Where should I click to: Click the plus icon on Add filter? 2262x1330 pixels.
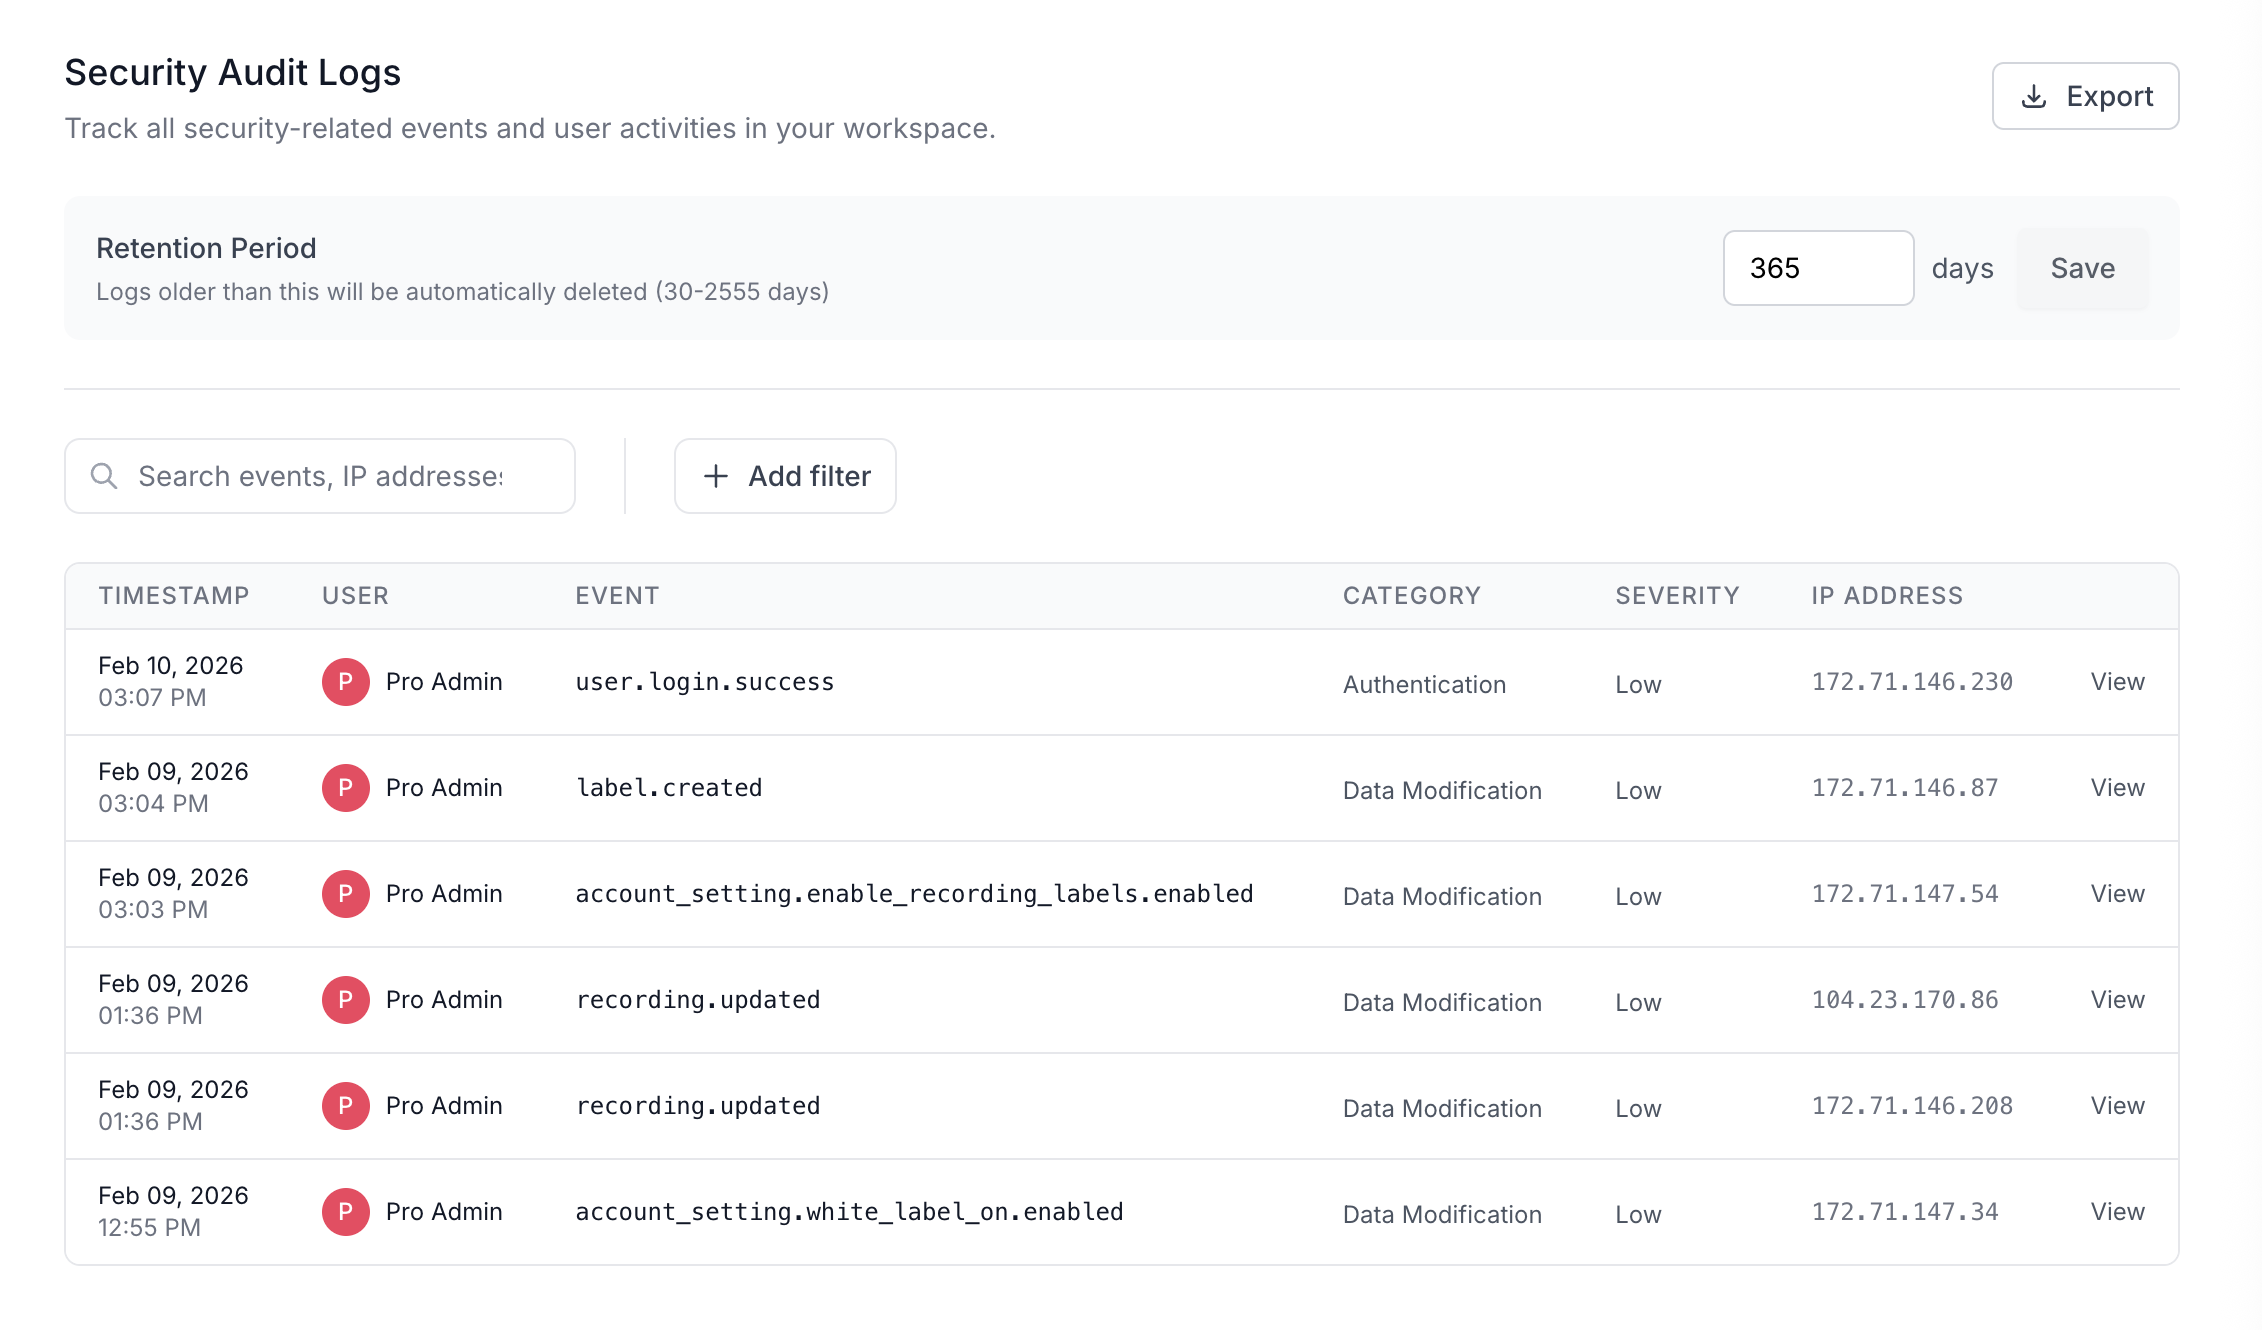click(715, 476)
